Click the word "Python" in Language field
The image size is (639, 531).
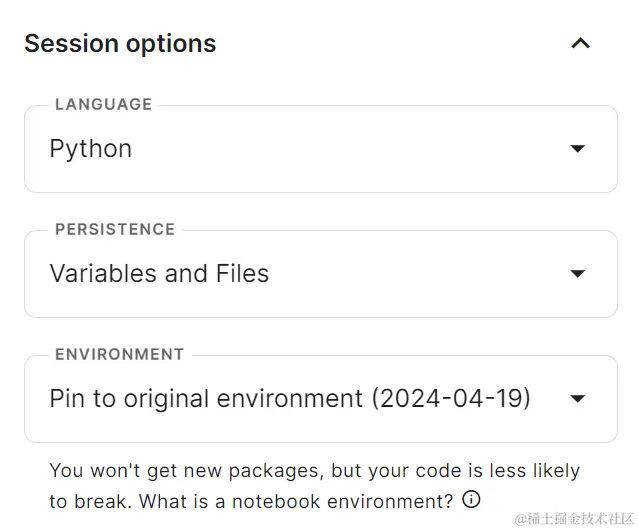click(91, 149)
